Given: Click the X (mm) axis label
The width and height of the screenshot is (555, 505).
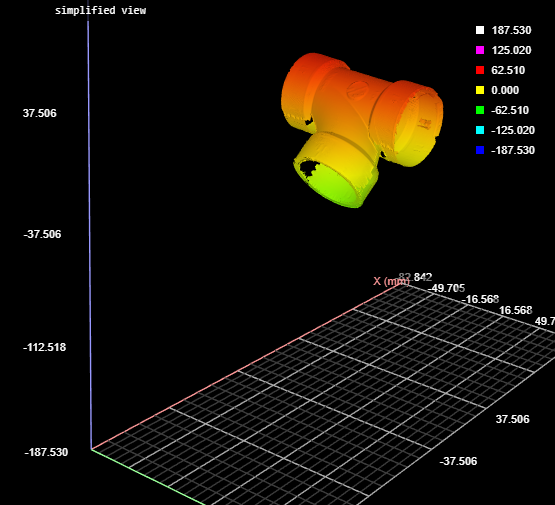Looking at the screenshot, I should tap(391, 281).
